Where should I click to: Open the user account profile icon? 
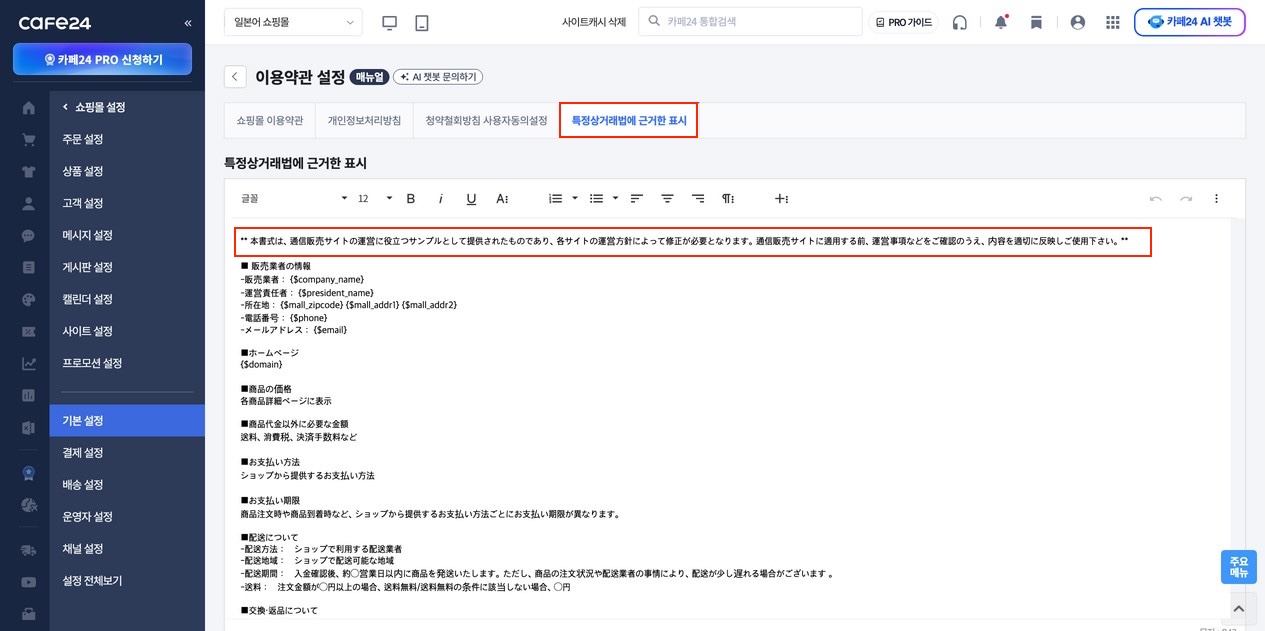coord(1078,22)
